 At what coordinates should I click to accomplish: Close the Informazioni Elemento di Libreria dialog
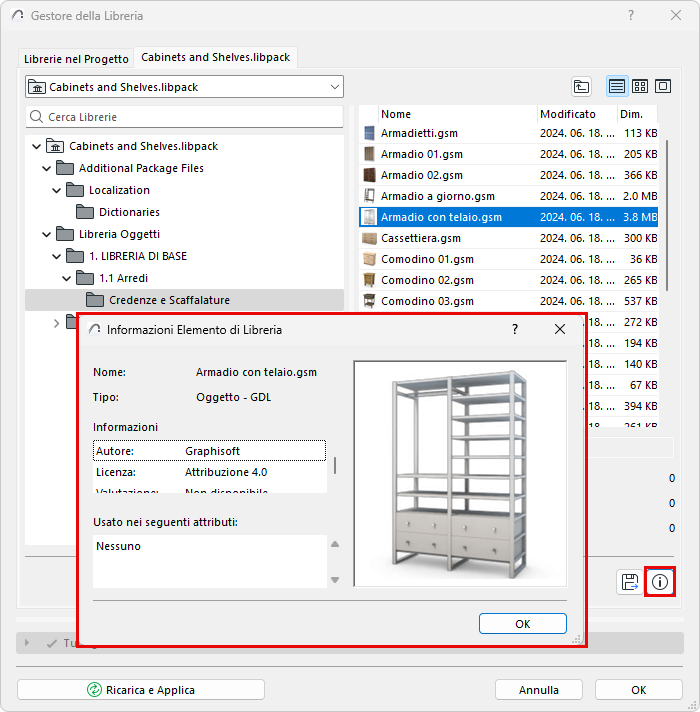tap(560, 329)
